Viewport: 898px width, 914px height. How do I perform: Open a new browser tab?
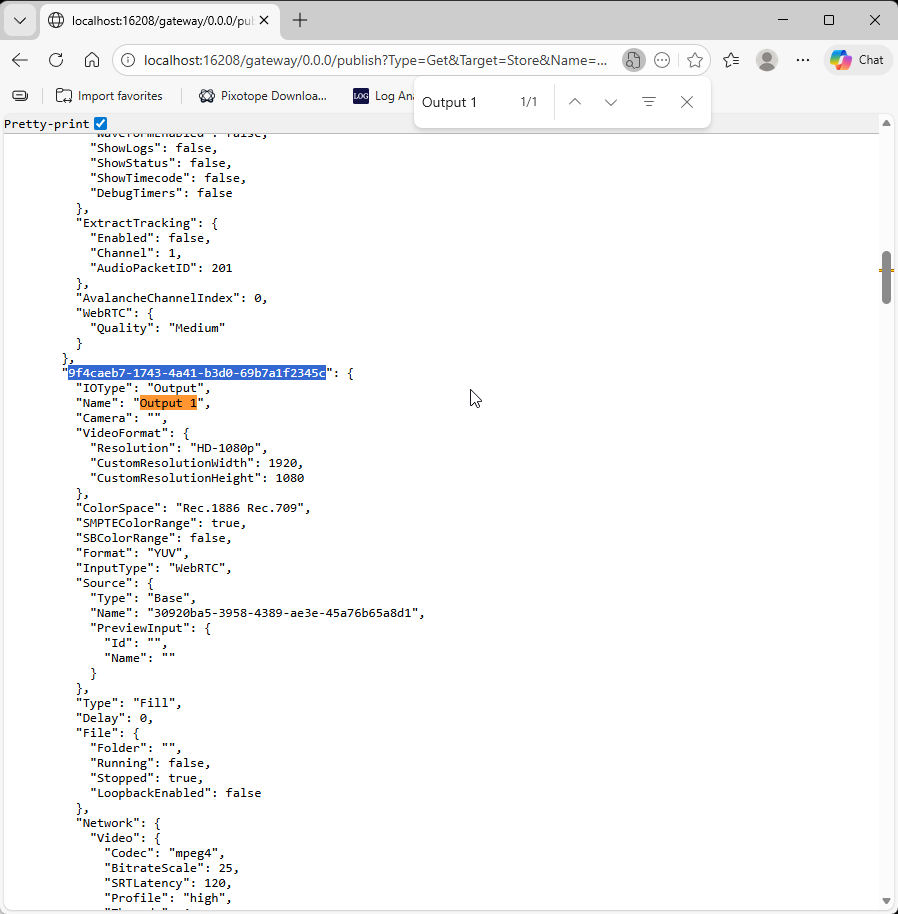pyautogui.click(x=300, y=20)
